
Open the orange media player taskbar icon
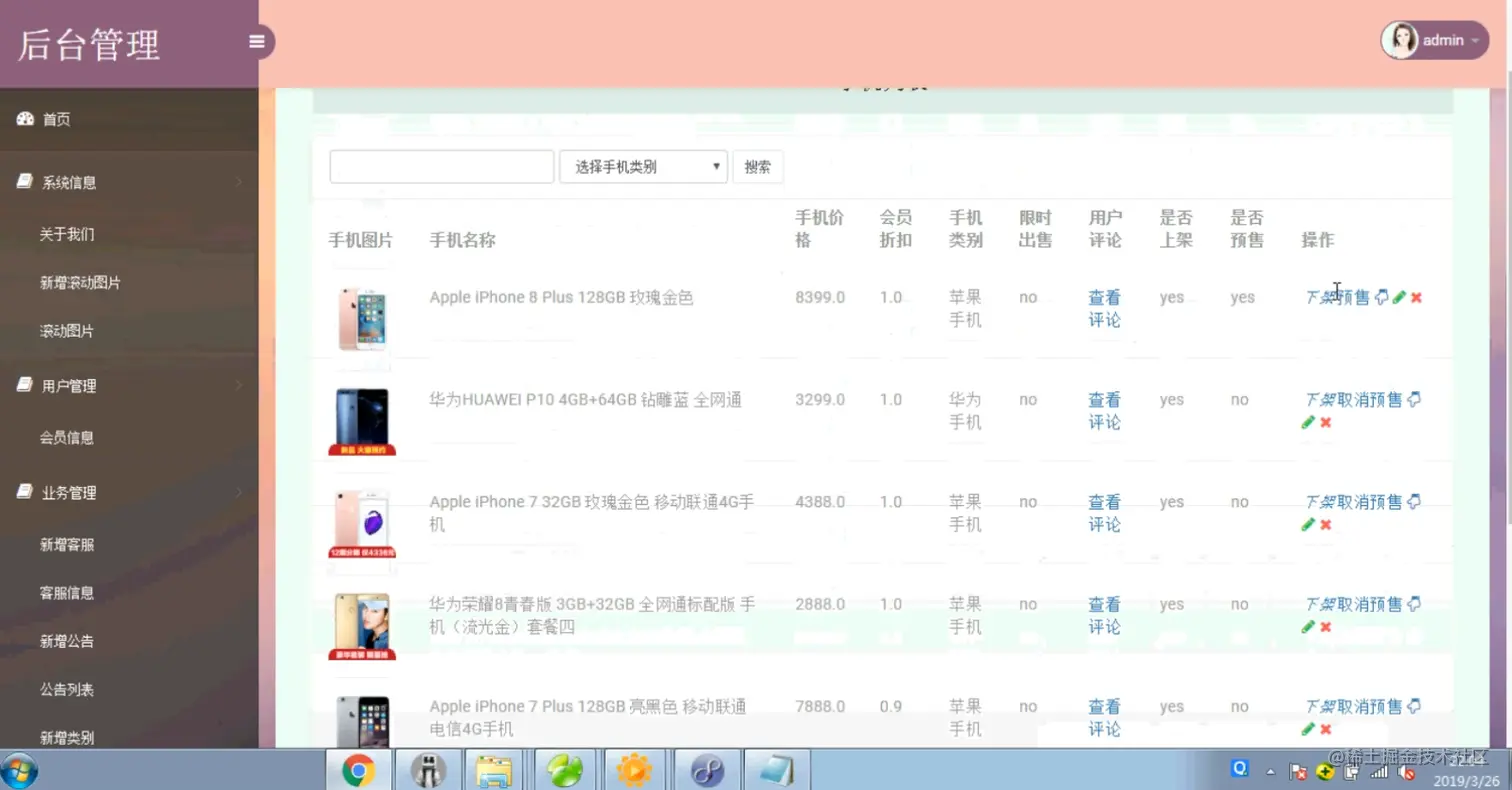(x=634, y=770)
